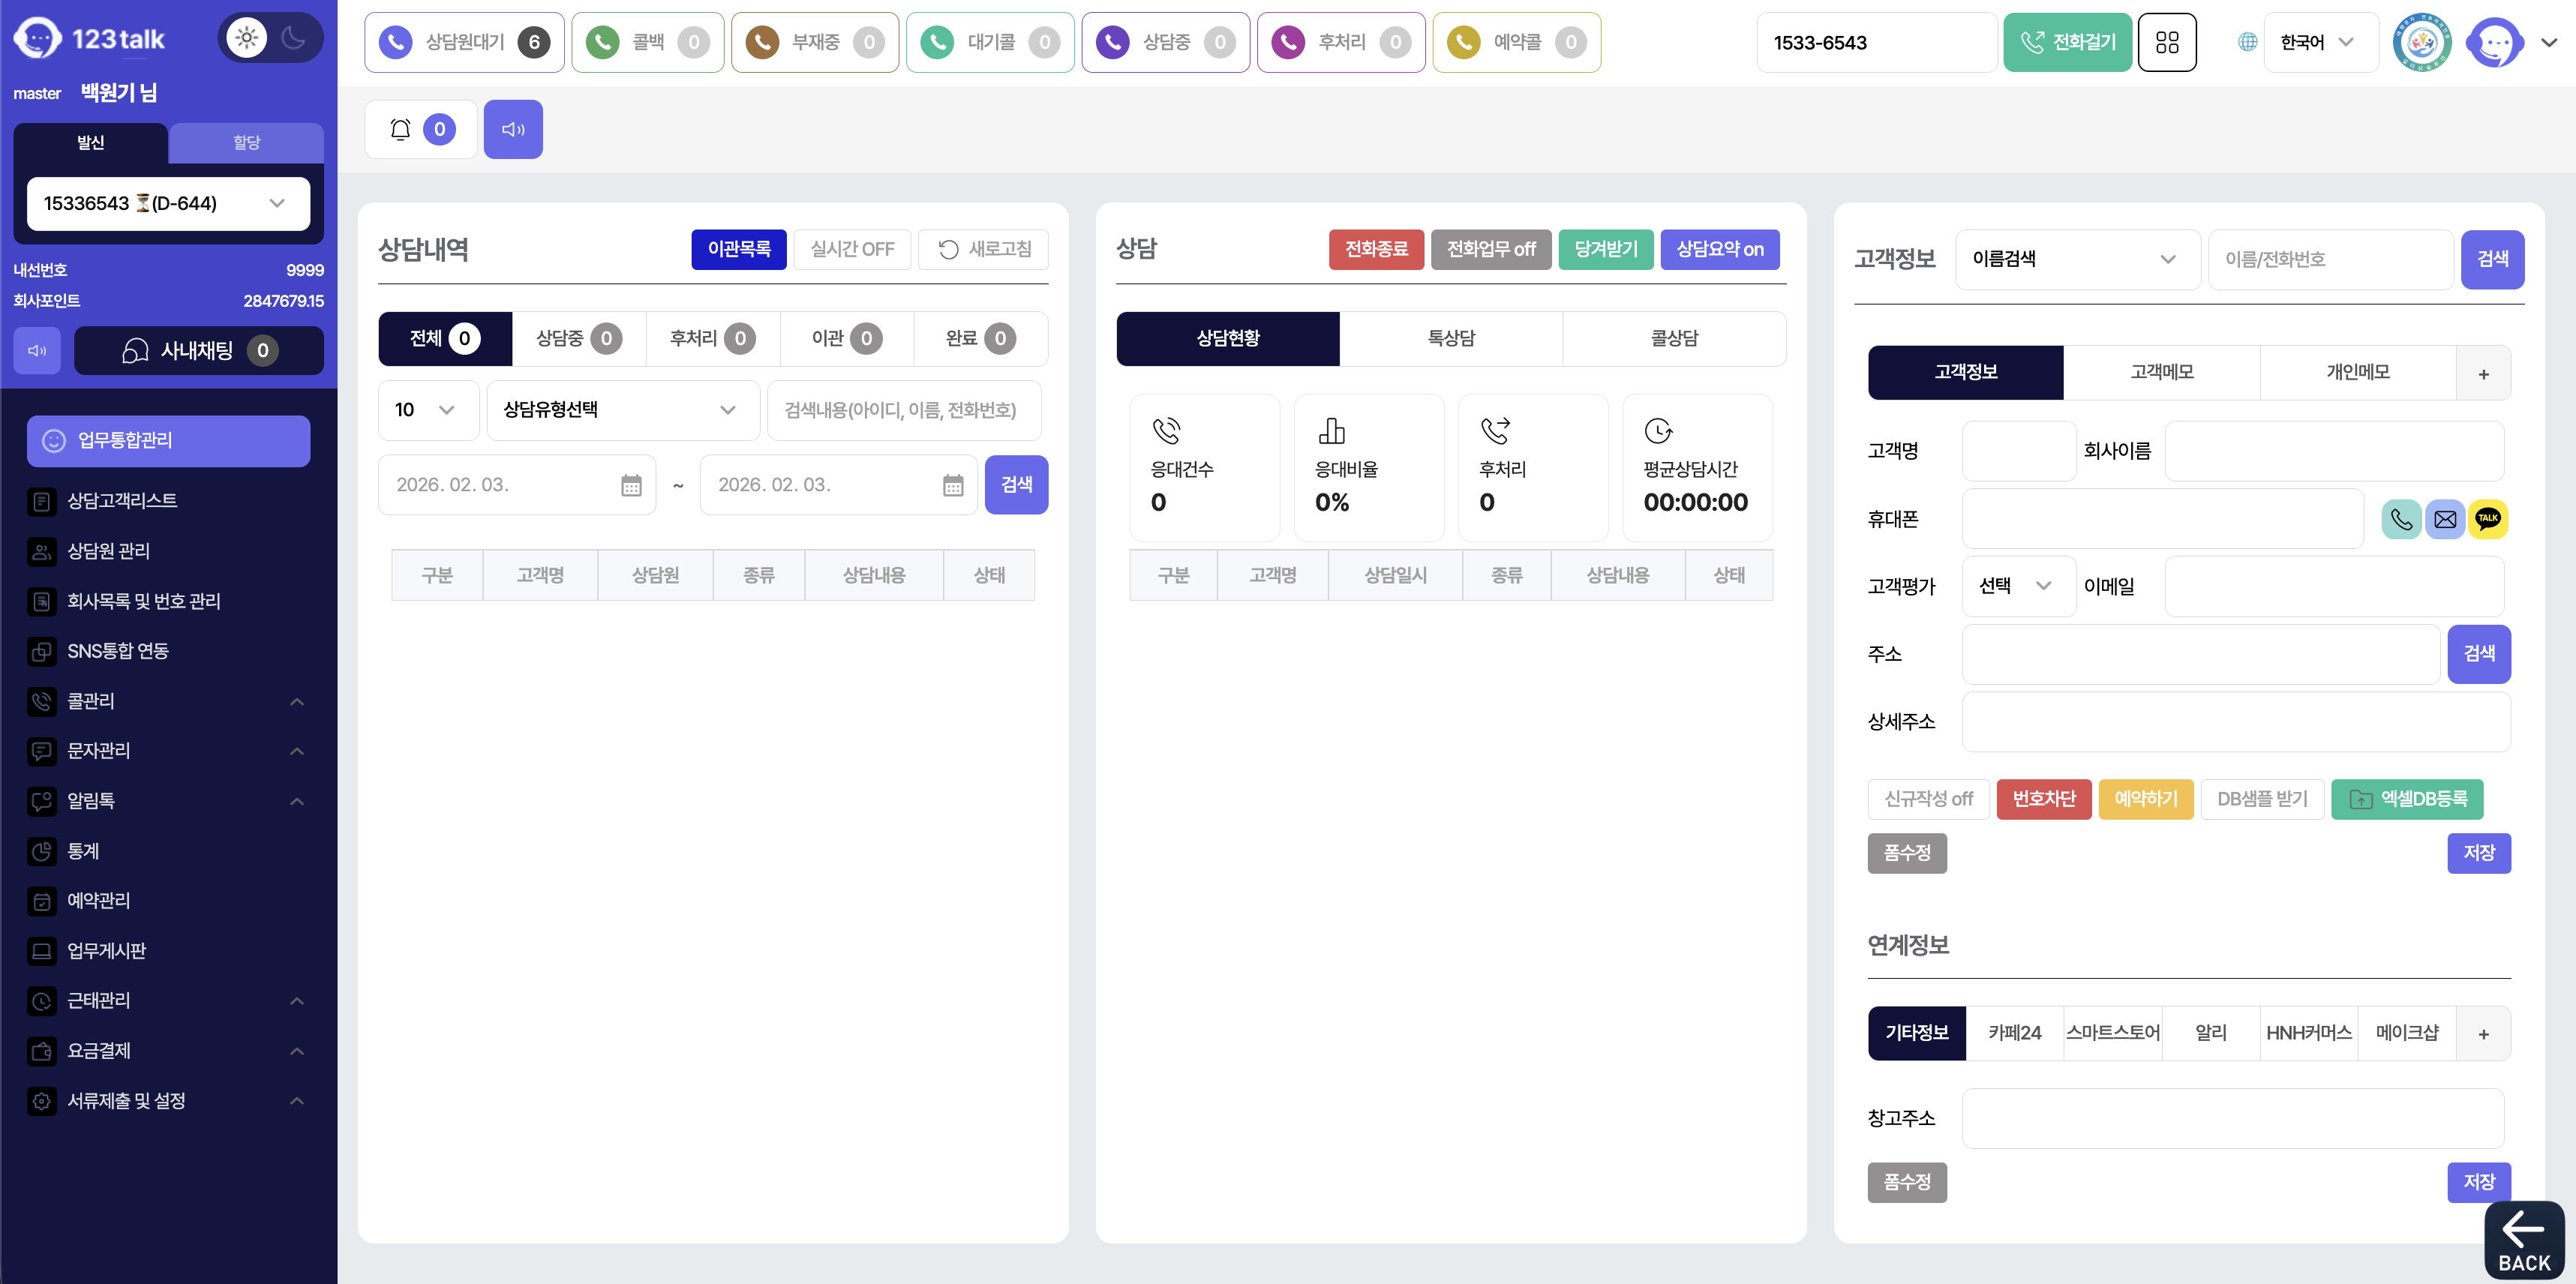The width and height of the screenshot is (2576, 1284).
Task: Switch to the 톡상담 tab
Action: pos(1450,338)
